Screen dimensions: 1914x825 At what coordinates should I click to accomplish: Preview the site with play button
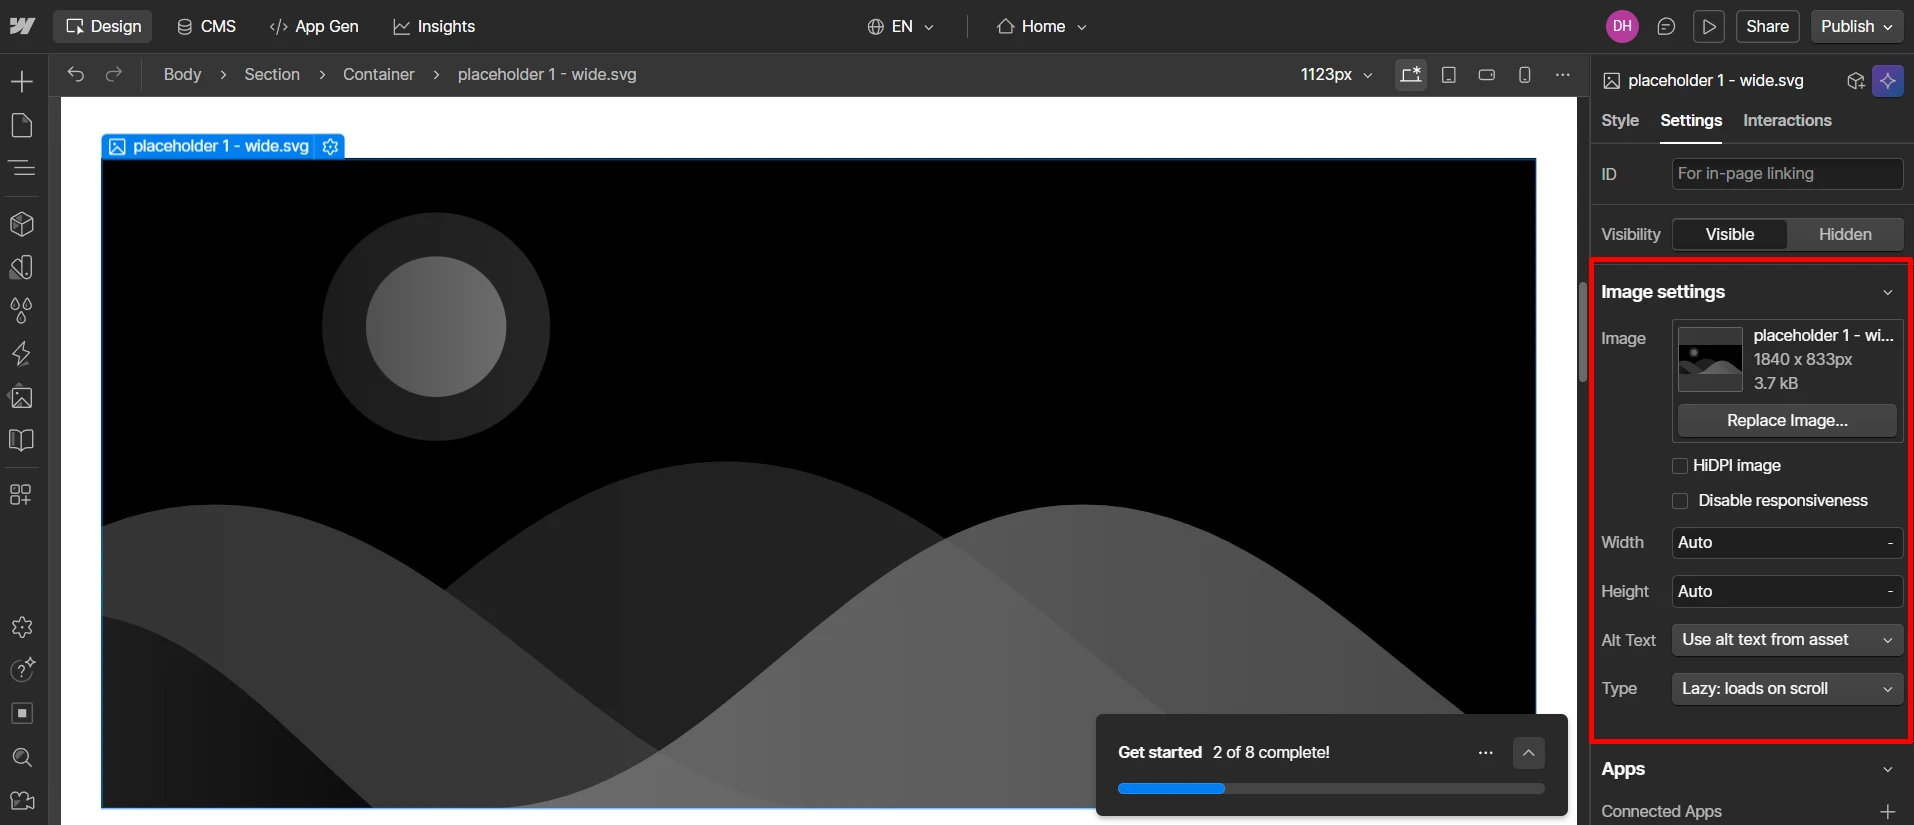coord(1709,27)
